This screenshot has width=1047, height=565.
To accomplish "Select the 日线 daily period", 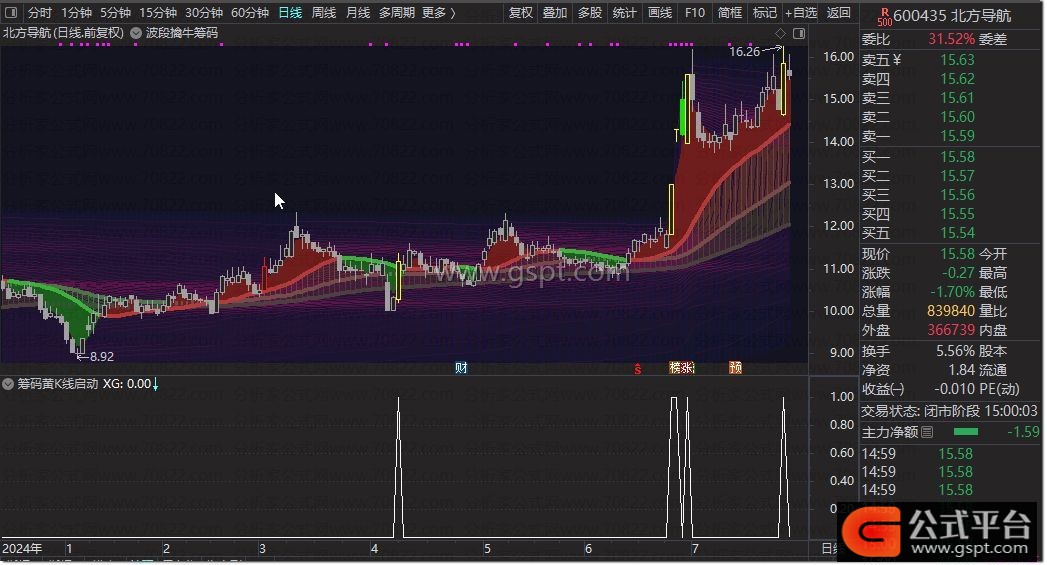I will coord(290,13).
